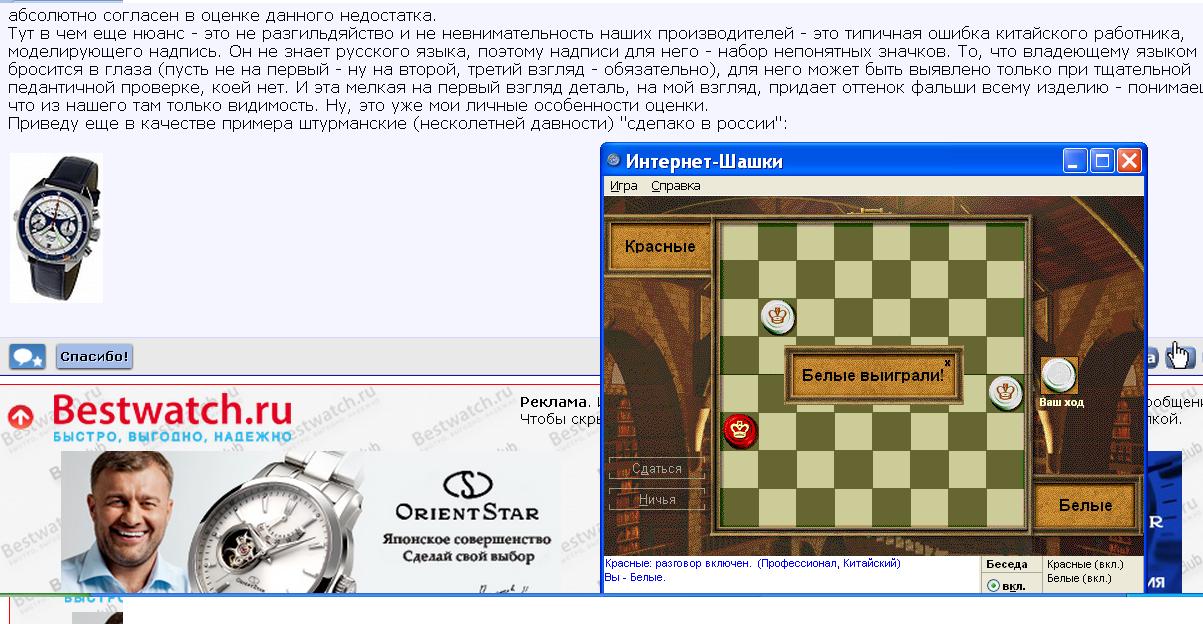Click the Интернет-Шашки title bar icon
Image resolution: width=1203 pixels, height=624 pixels.
click(x=614, y=161)
